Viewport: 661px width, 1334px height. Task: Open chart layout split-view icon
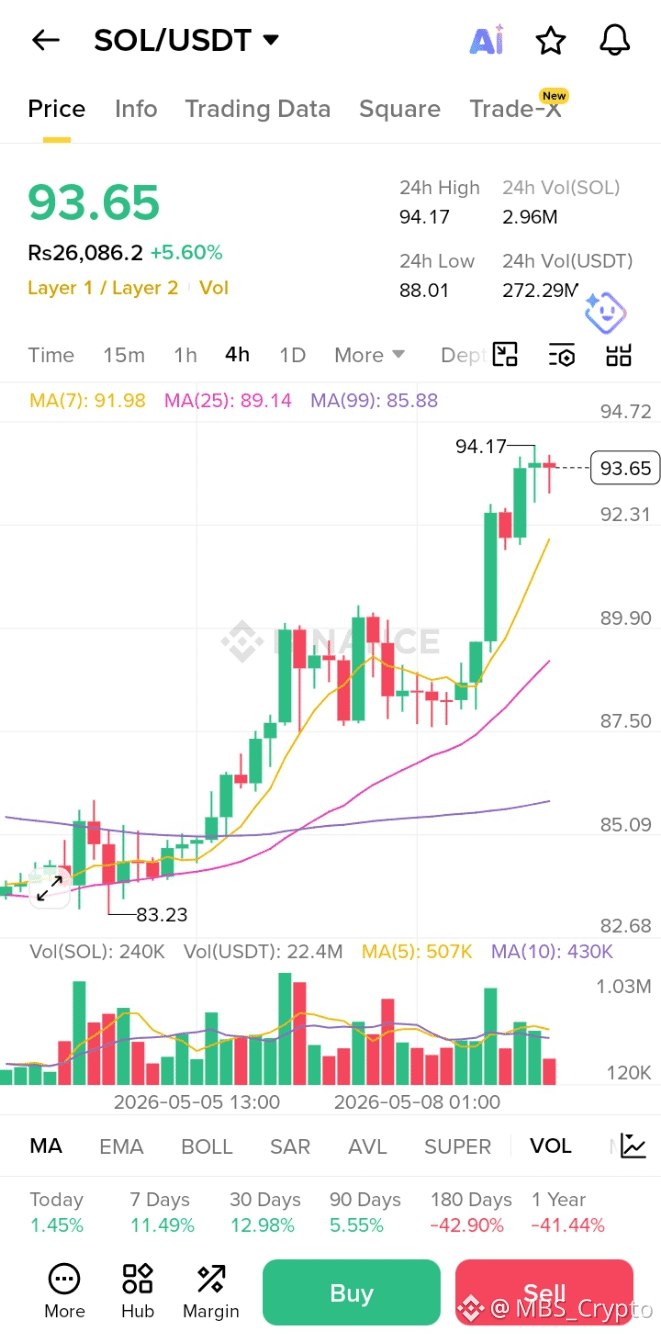click(x=506, y=355)
